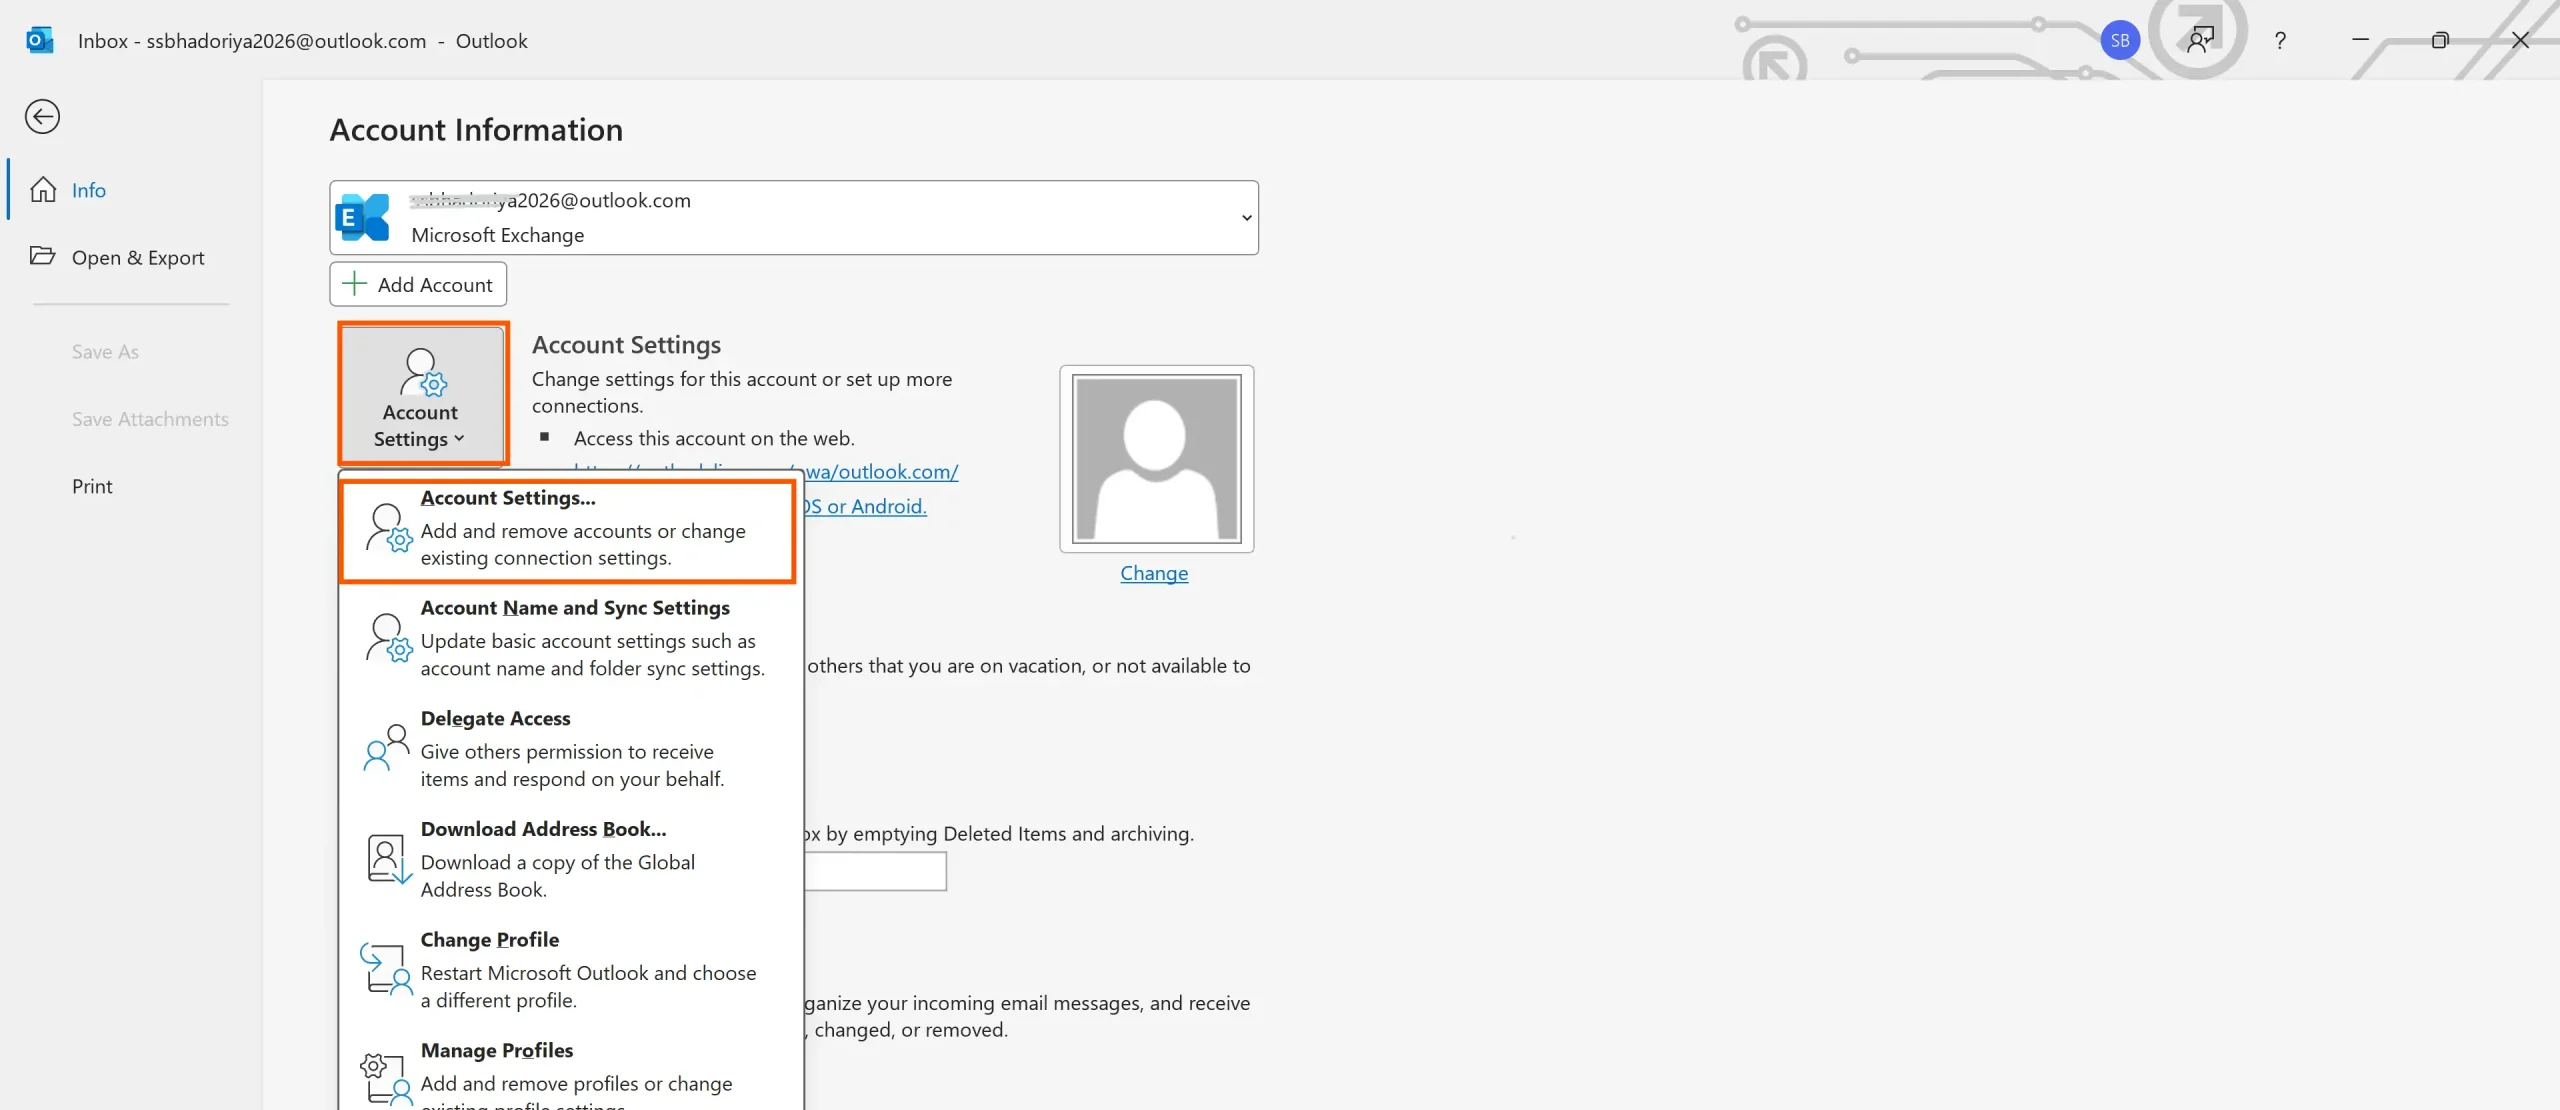
Task: Choose Change Profile menu entry
Action: 568,970
